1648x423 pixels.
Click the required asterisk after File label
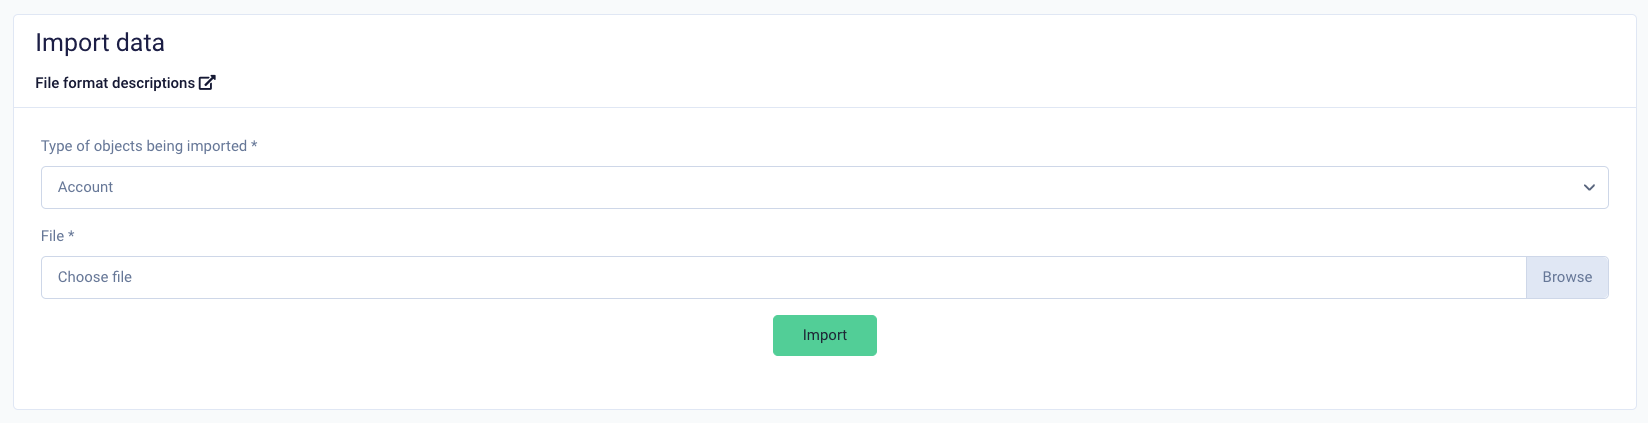click(x=71, y=235)
